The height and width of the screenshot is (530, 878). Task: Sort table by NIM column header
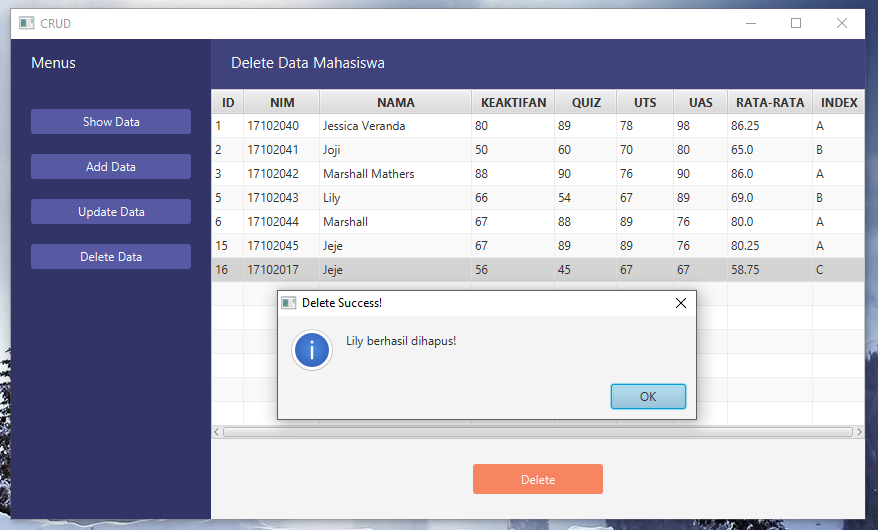pos(282,102)
